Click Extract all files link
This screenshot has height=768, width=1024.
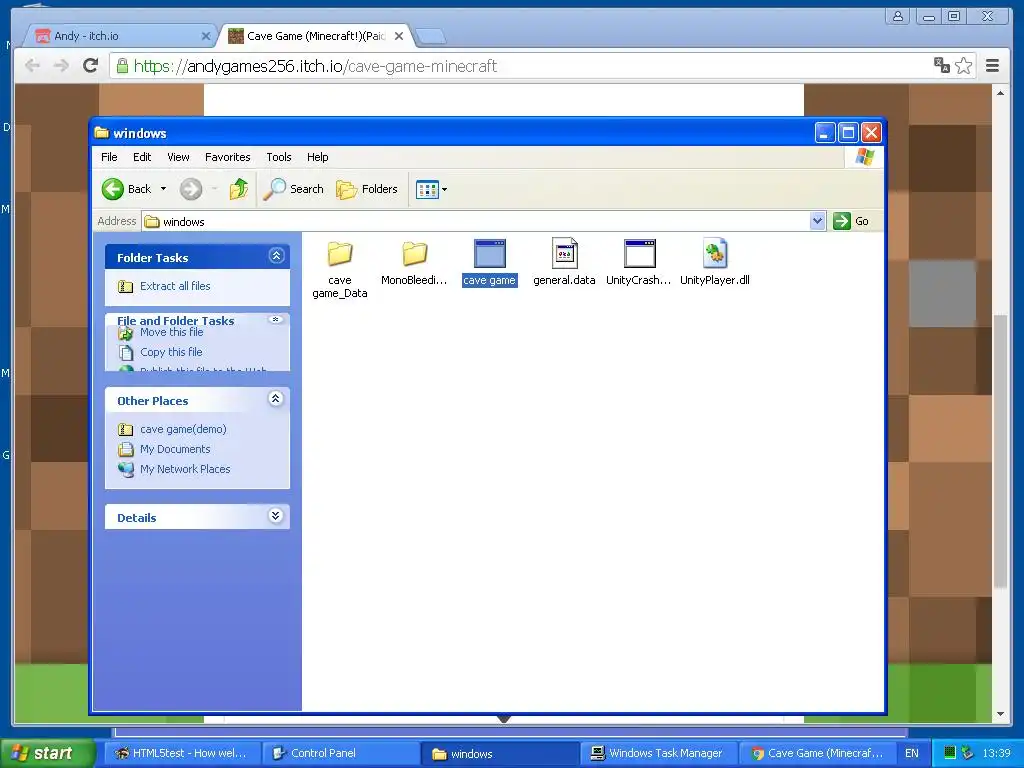pyautogui.click(x=175, y=286)
